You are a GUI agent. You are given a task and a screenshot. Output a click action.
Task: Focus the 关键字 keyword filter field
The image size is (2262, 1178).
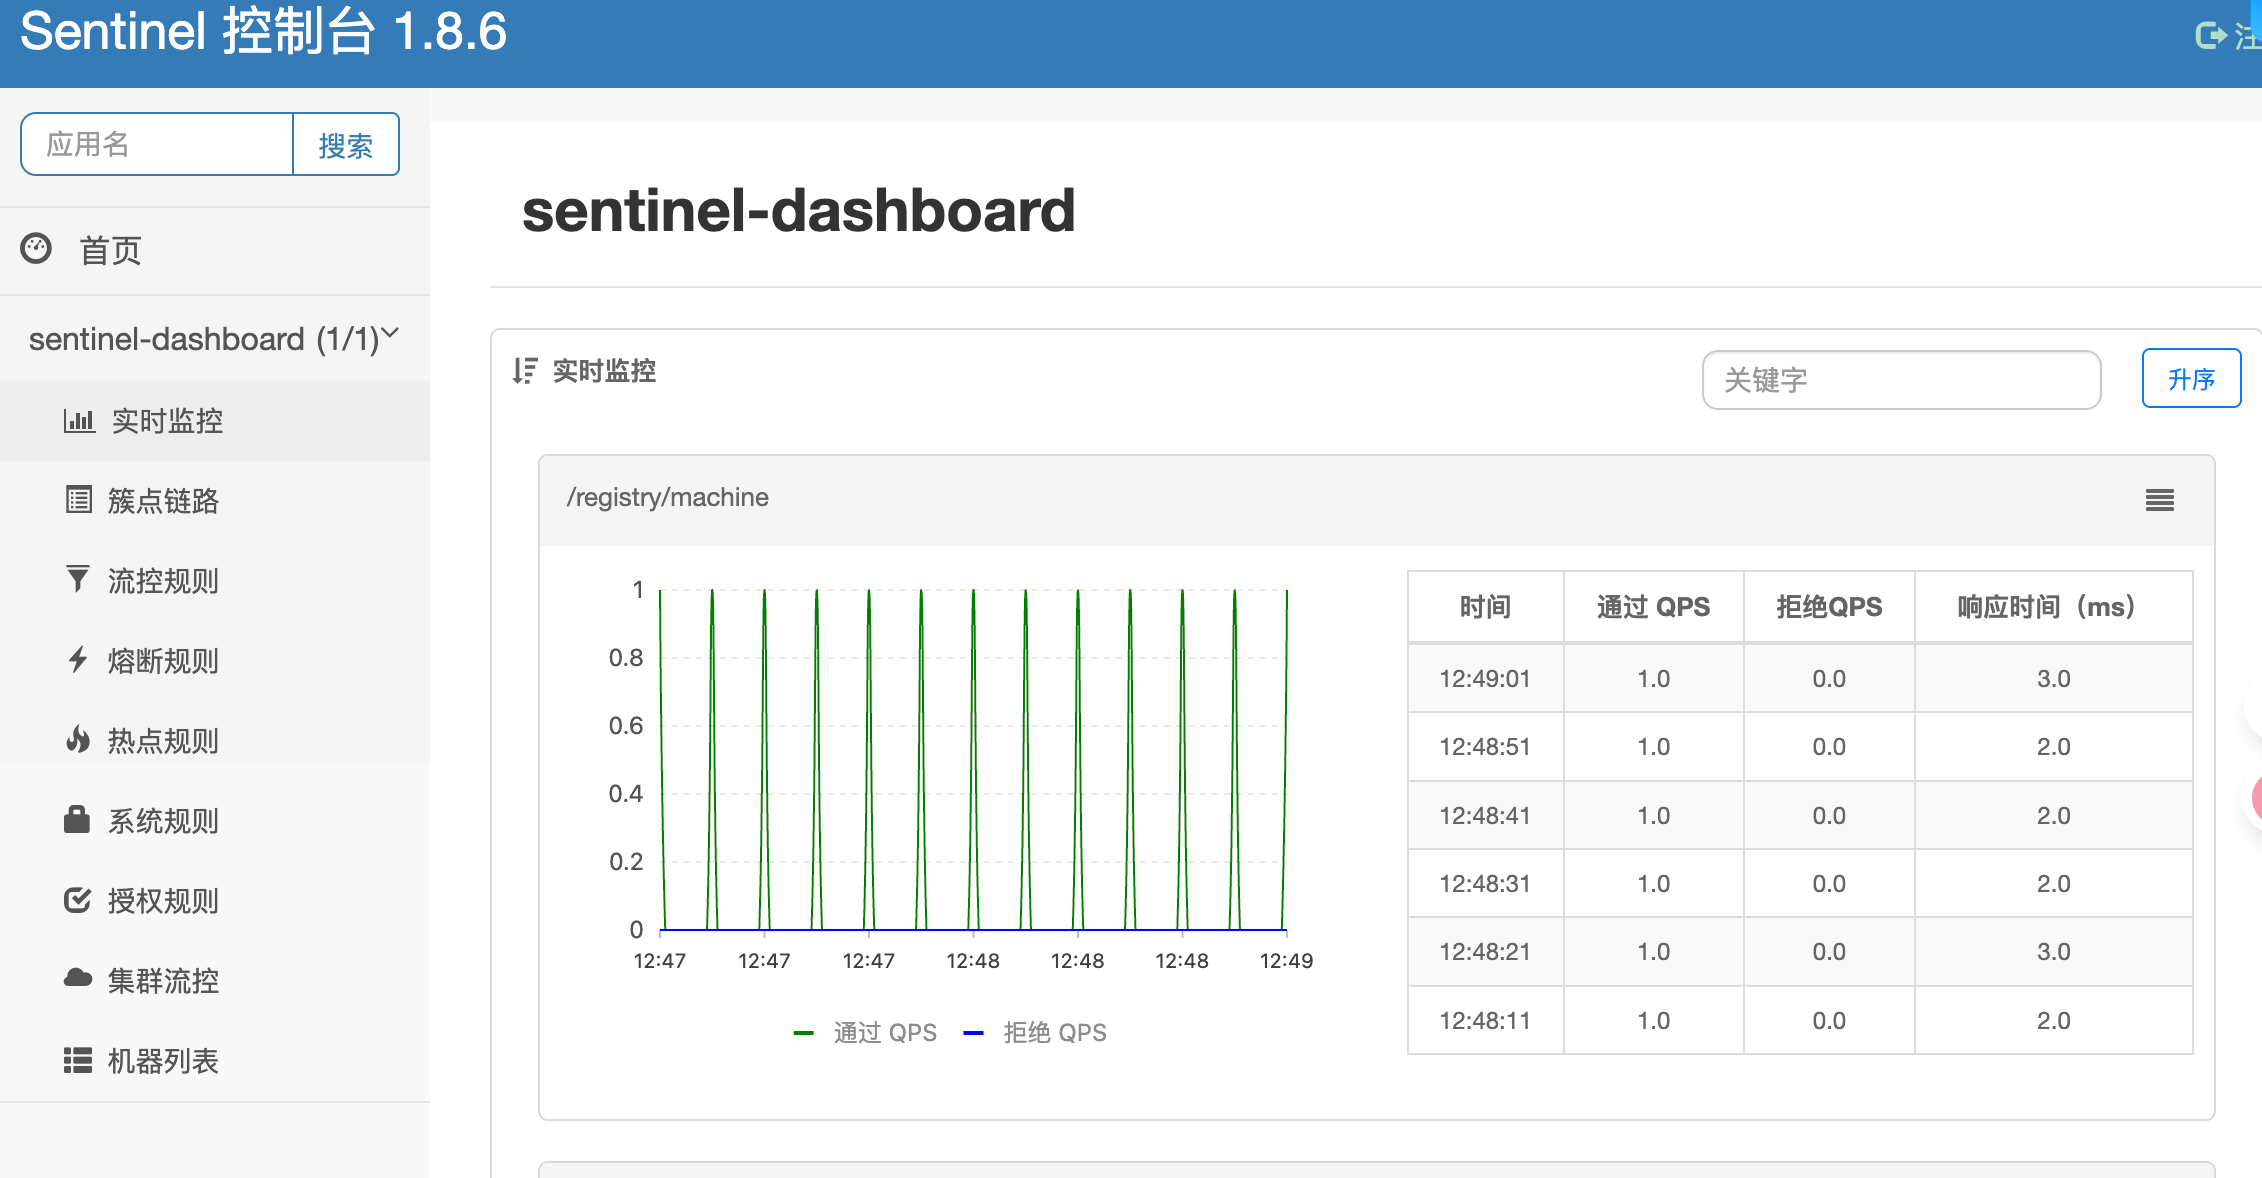pyautogui.click(x=1901, y=380)
